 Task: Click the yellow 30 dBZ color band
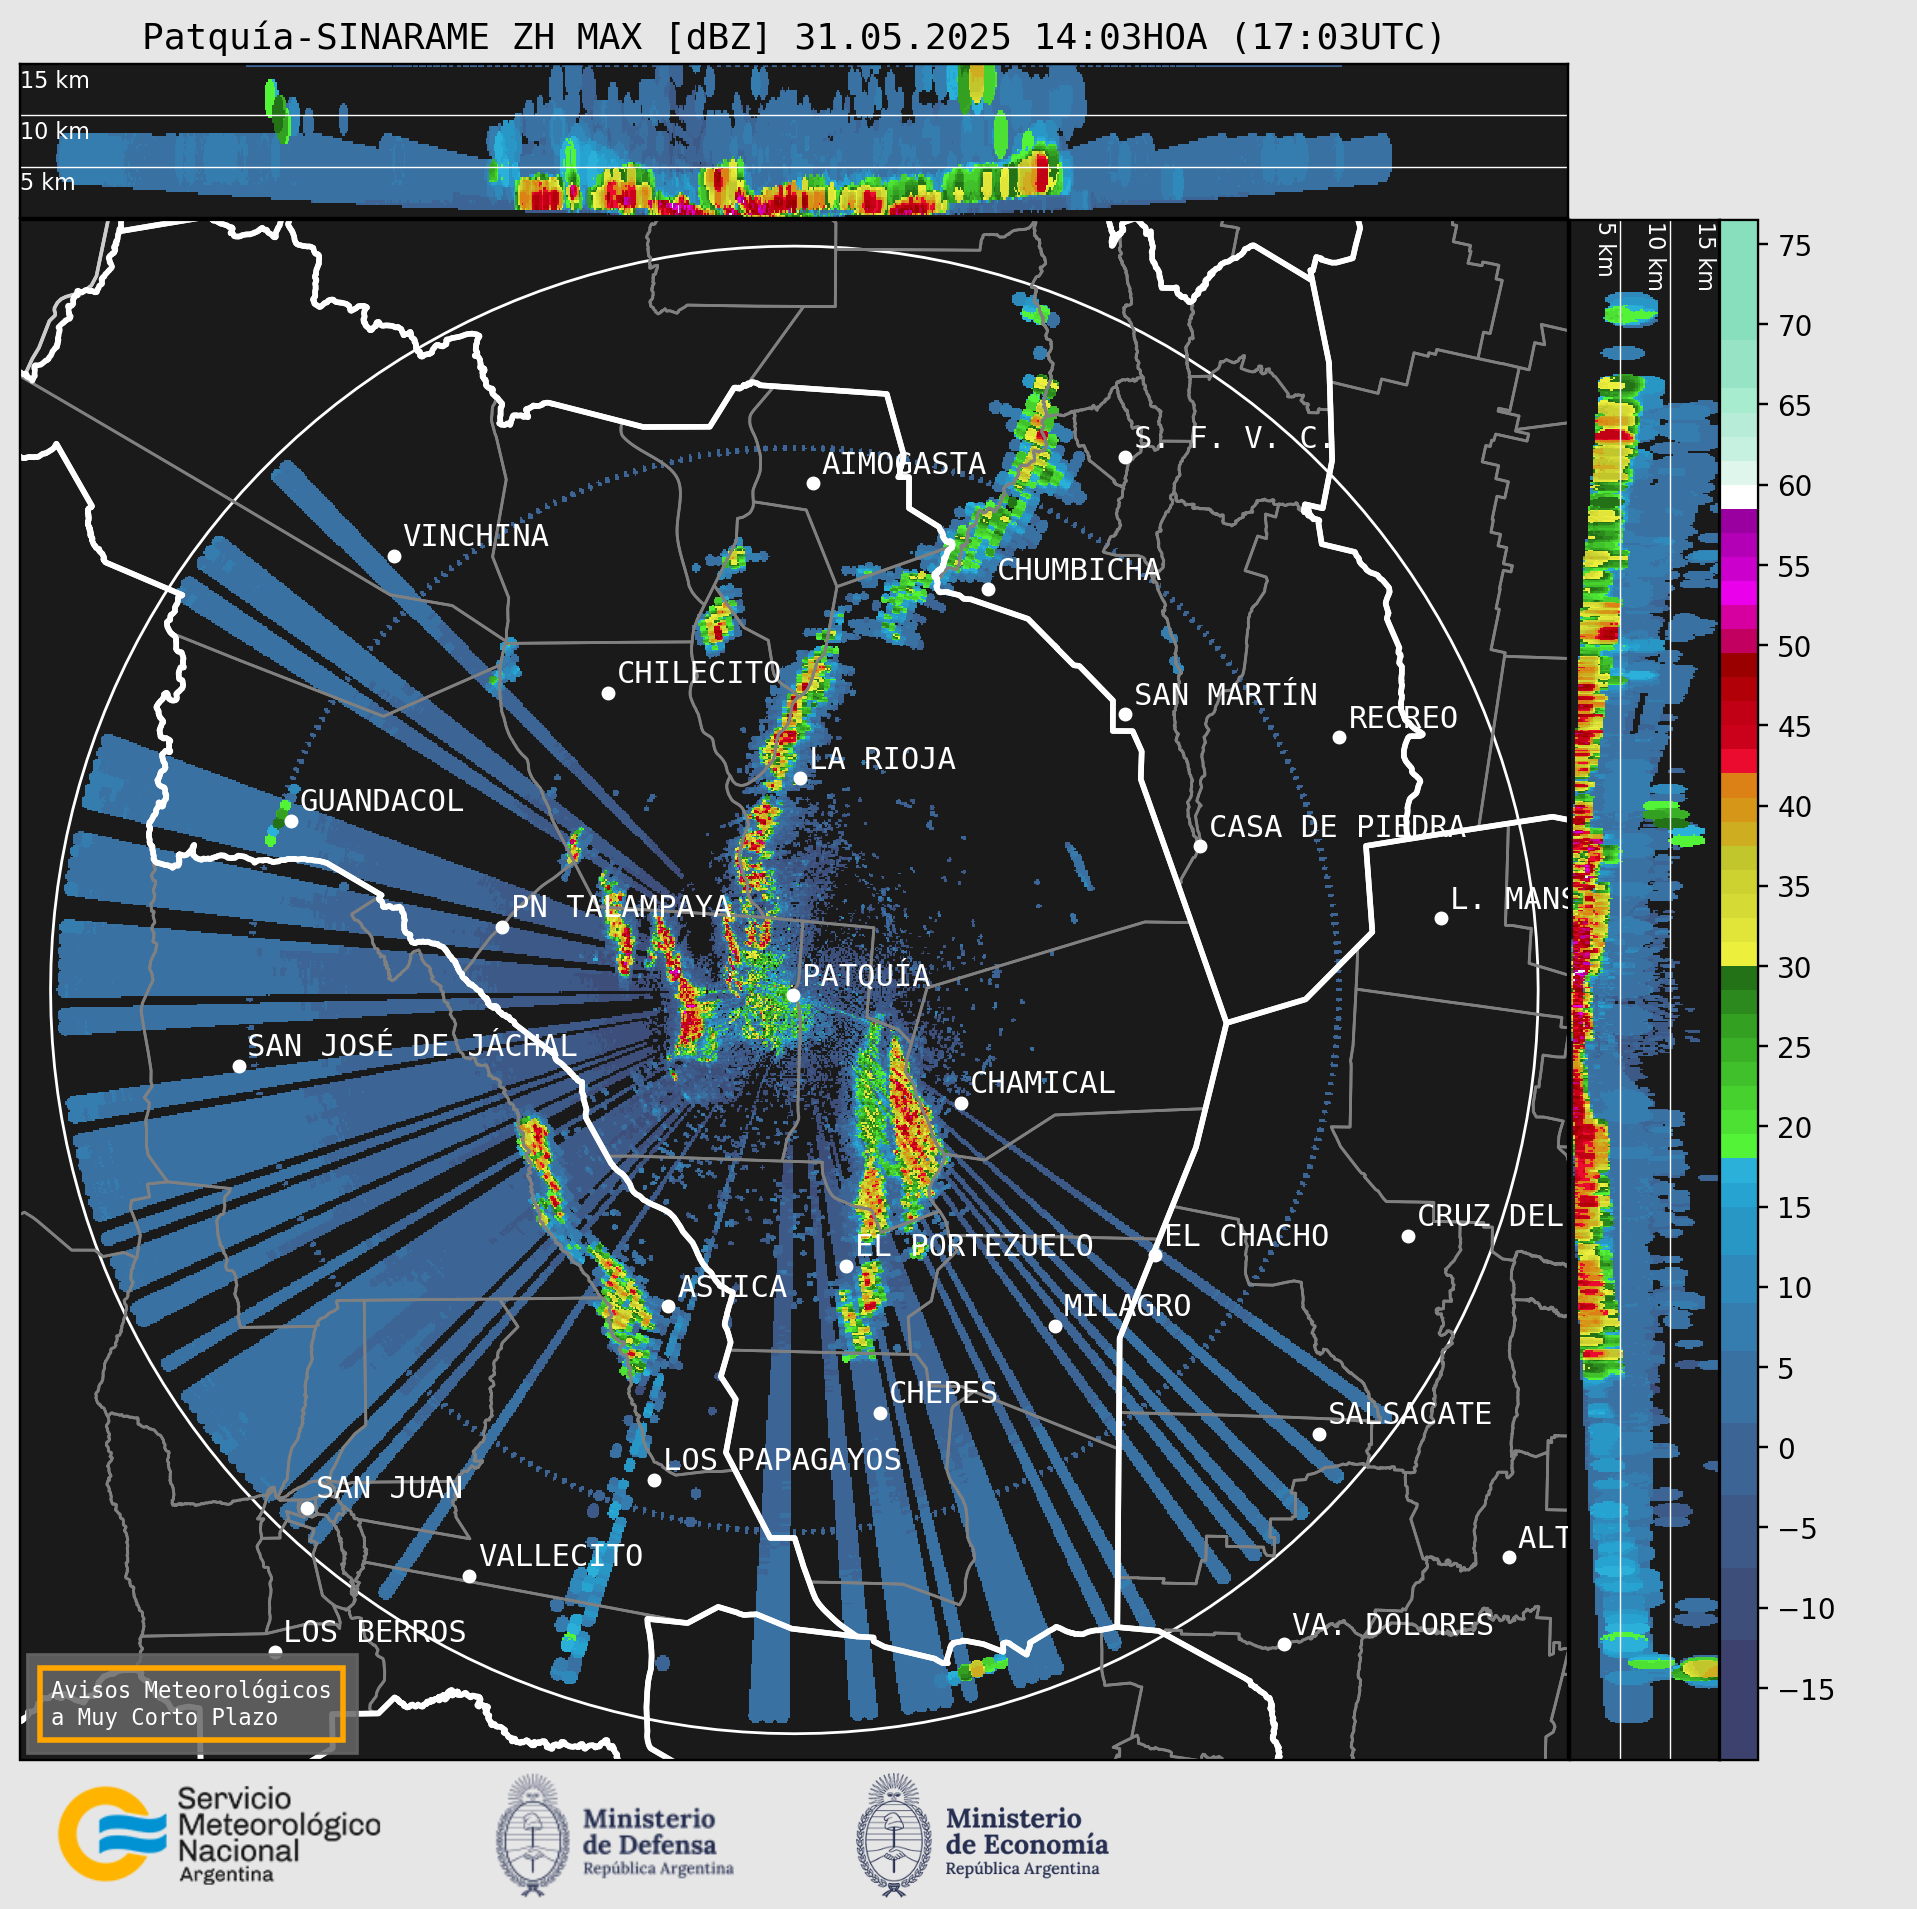pyautogui.click(x=1739, y=953)
